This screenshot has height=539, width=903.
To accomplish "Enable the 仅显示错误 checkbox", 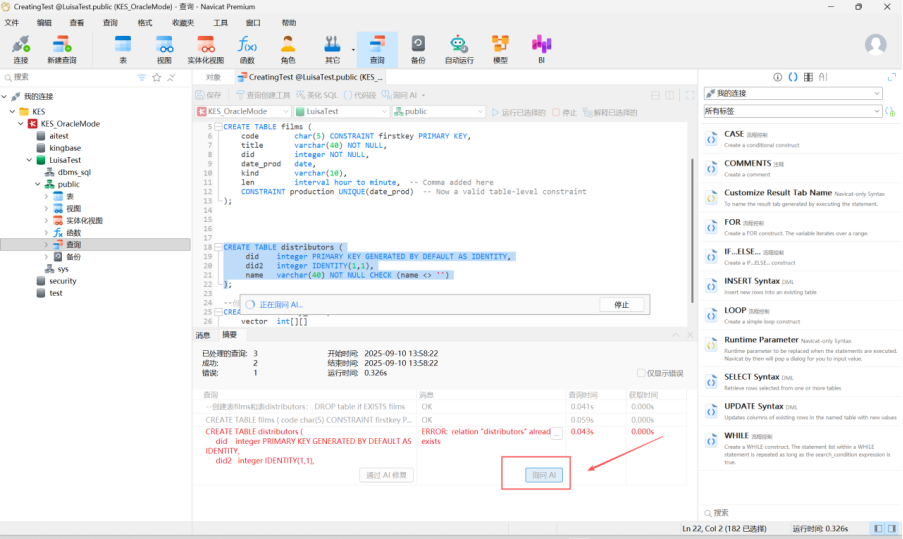I will (x=642, y=373).
